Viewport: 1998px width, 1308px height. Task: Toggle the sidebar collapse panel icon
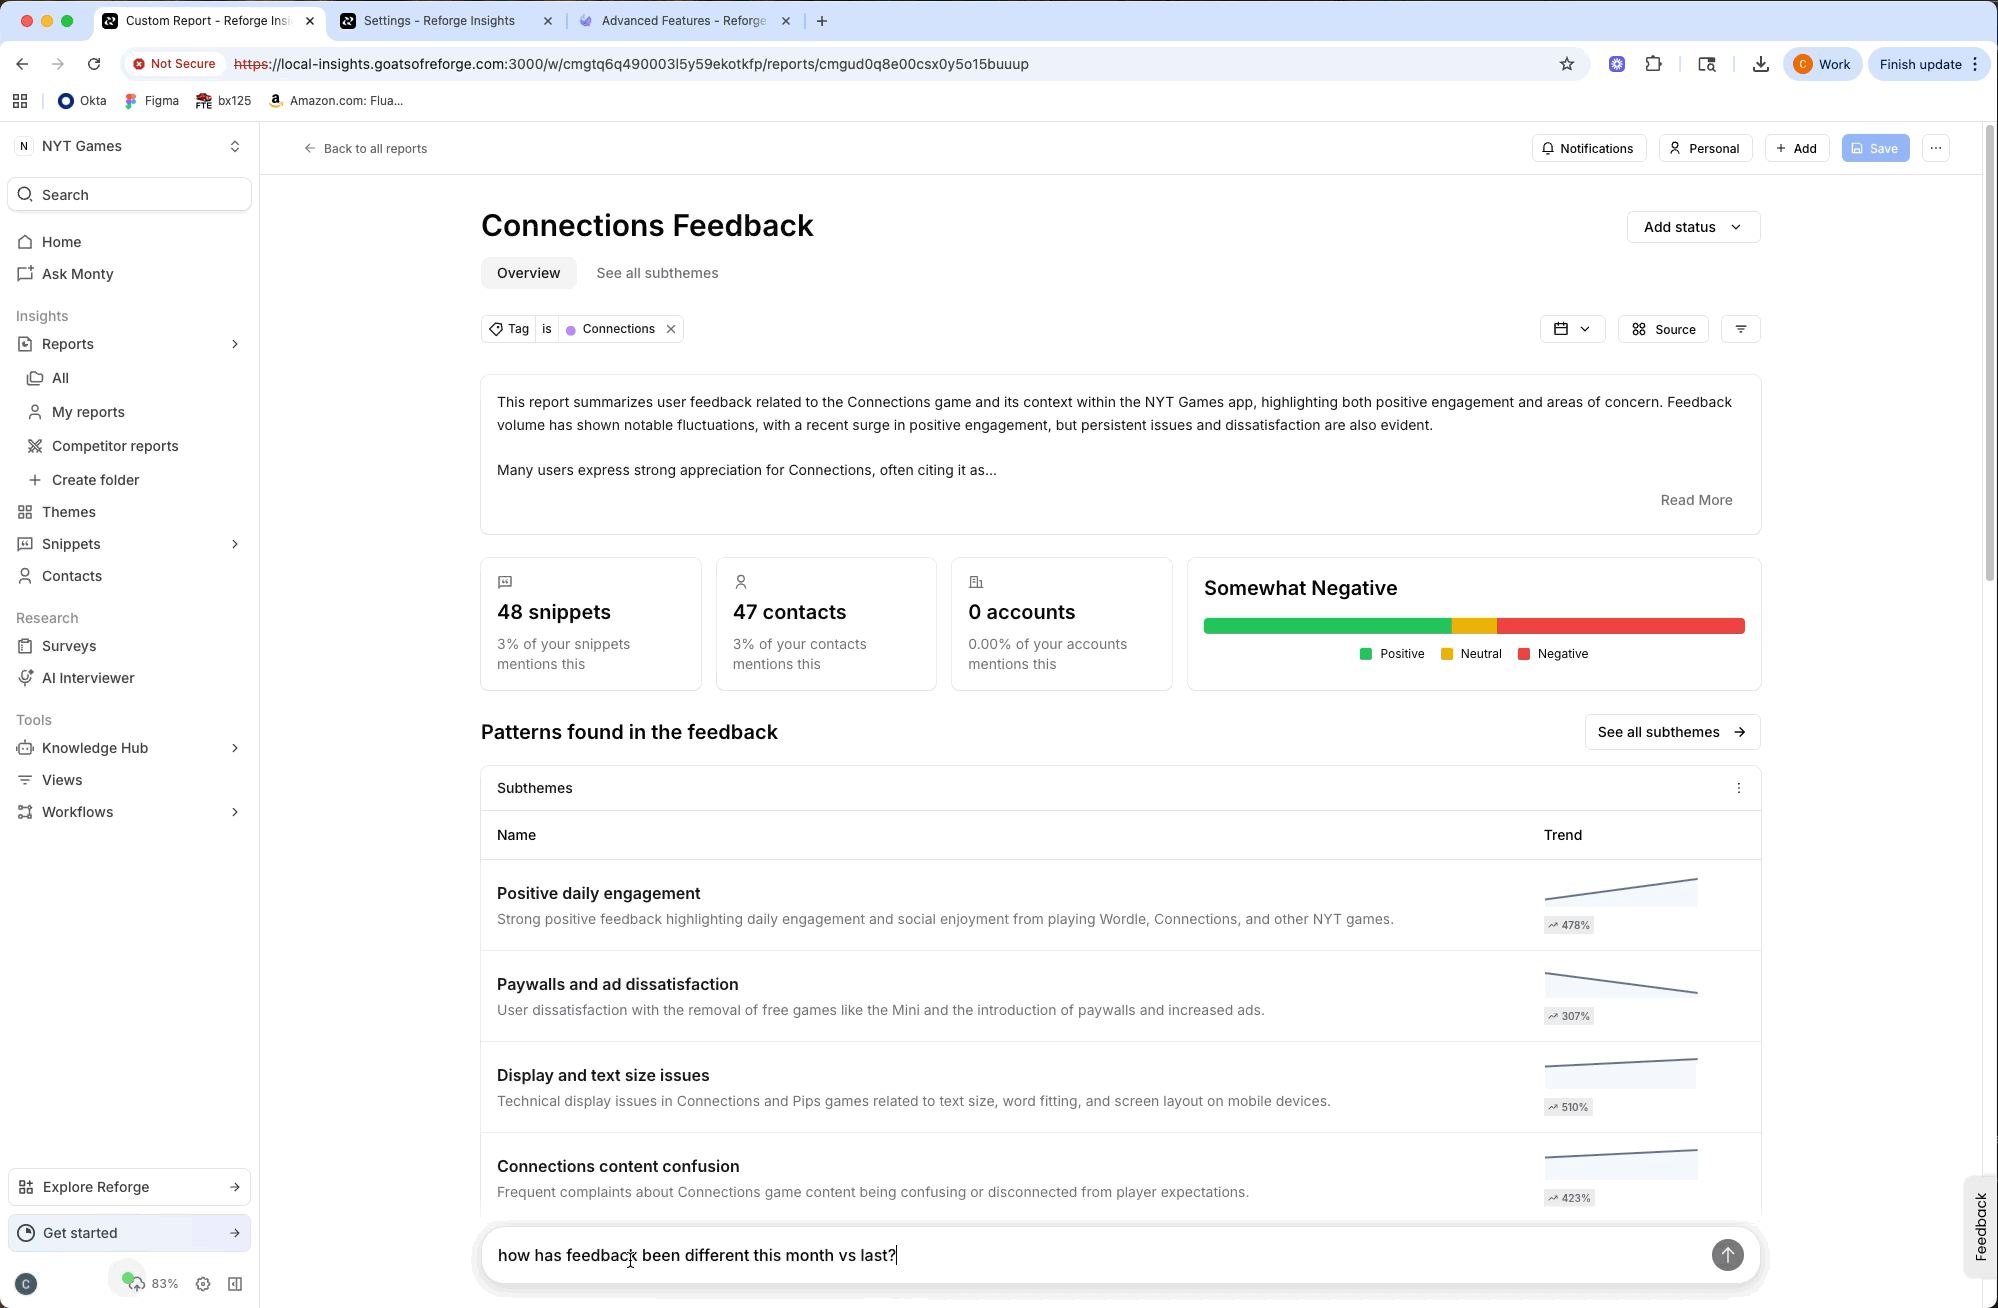click(x=235, y=1284)
